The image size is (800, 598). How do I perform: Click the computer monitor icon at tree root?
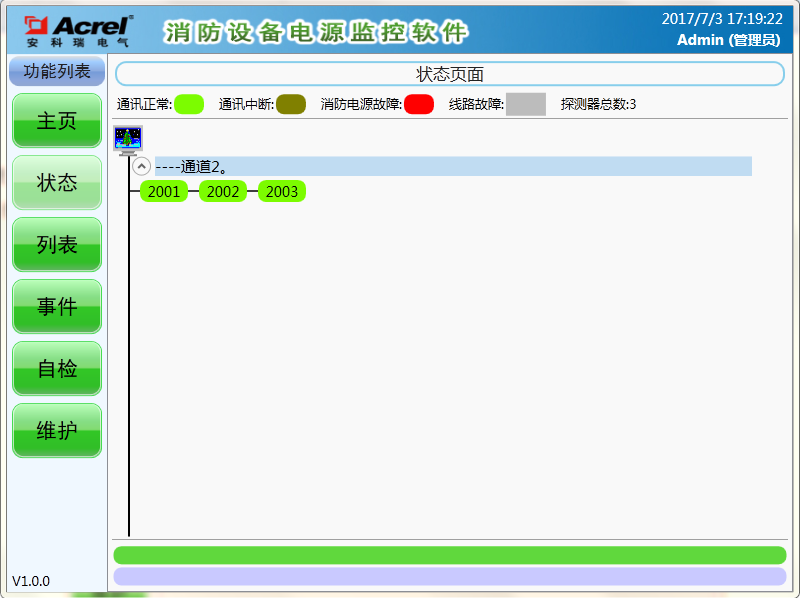tap(128, 140)
